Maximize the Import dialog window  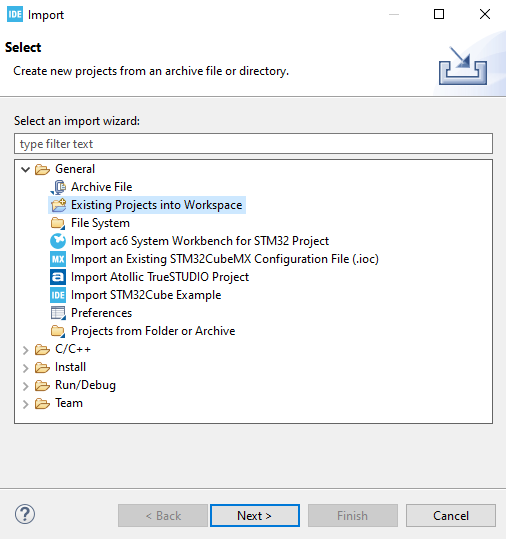[439, 14]
